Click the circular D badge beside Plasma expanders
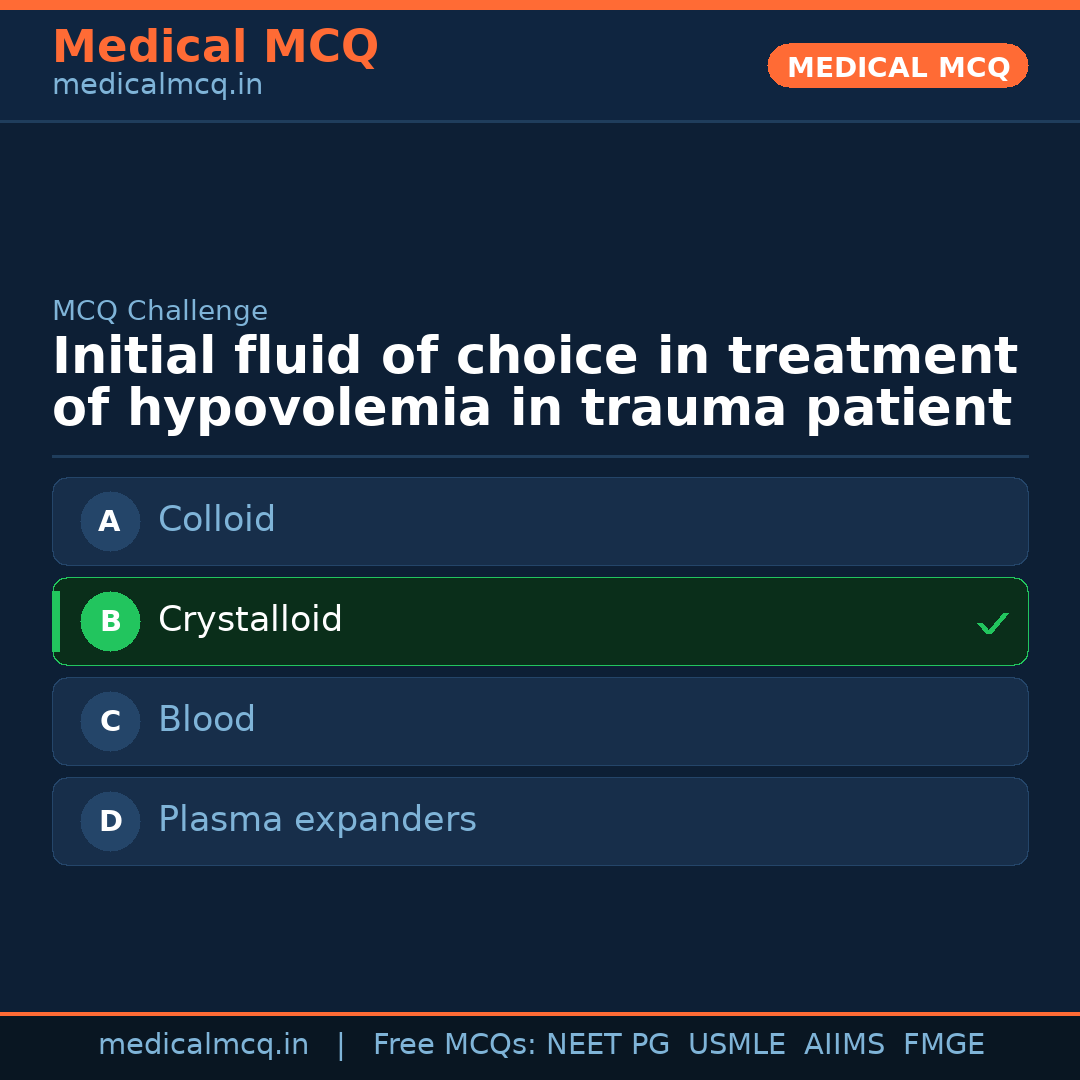Viewport: 1080px width, 1080px height. point(110,821)
